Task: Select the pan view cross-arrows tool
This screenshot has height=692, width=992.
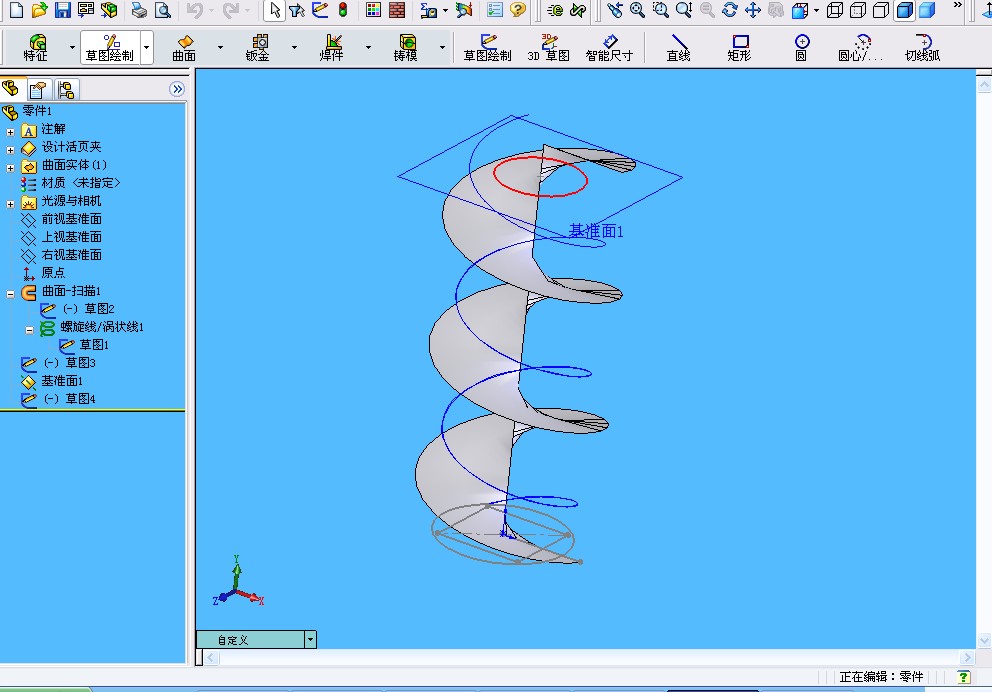Action: coord(753,9)
